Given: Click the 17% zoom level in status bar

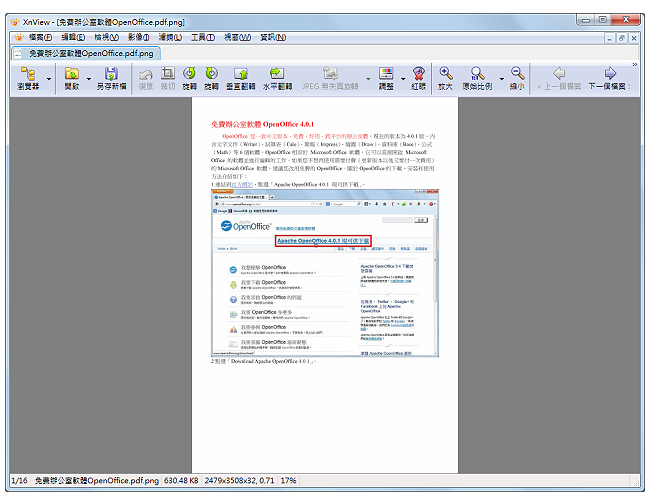Looking at the screenshot, I should [x=288, y=480].
